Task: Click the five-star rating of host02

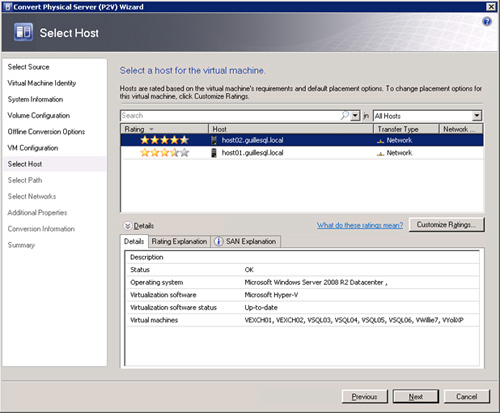Action: coord(164,140)
